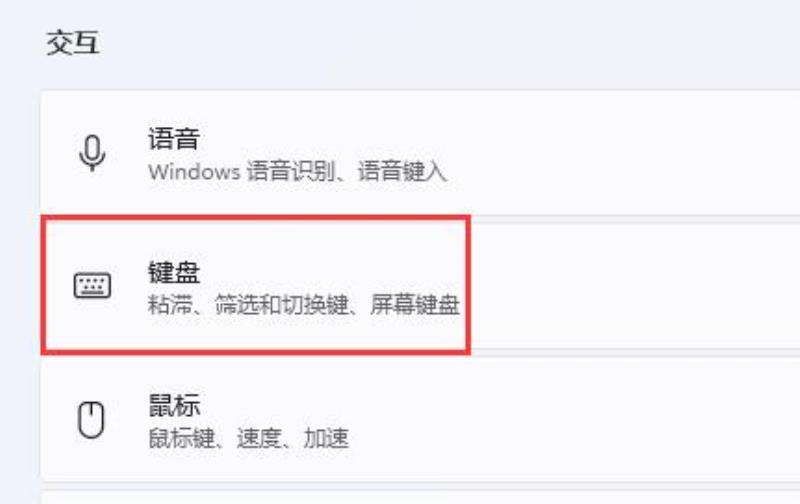The width and height of the screenshot is (800, 504).
Task: Open the 语音 settings title
Action: point(173,138)
